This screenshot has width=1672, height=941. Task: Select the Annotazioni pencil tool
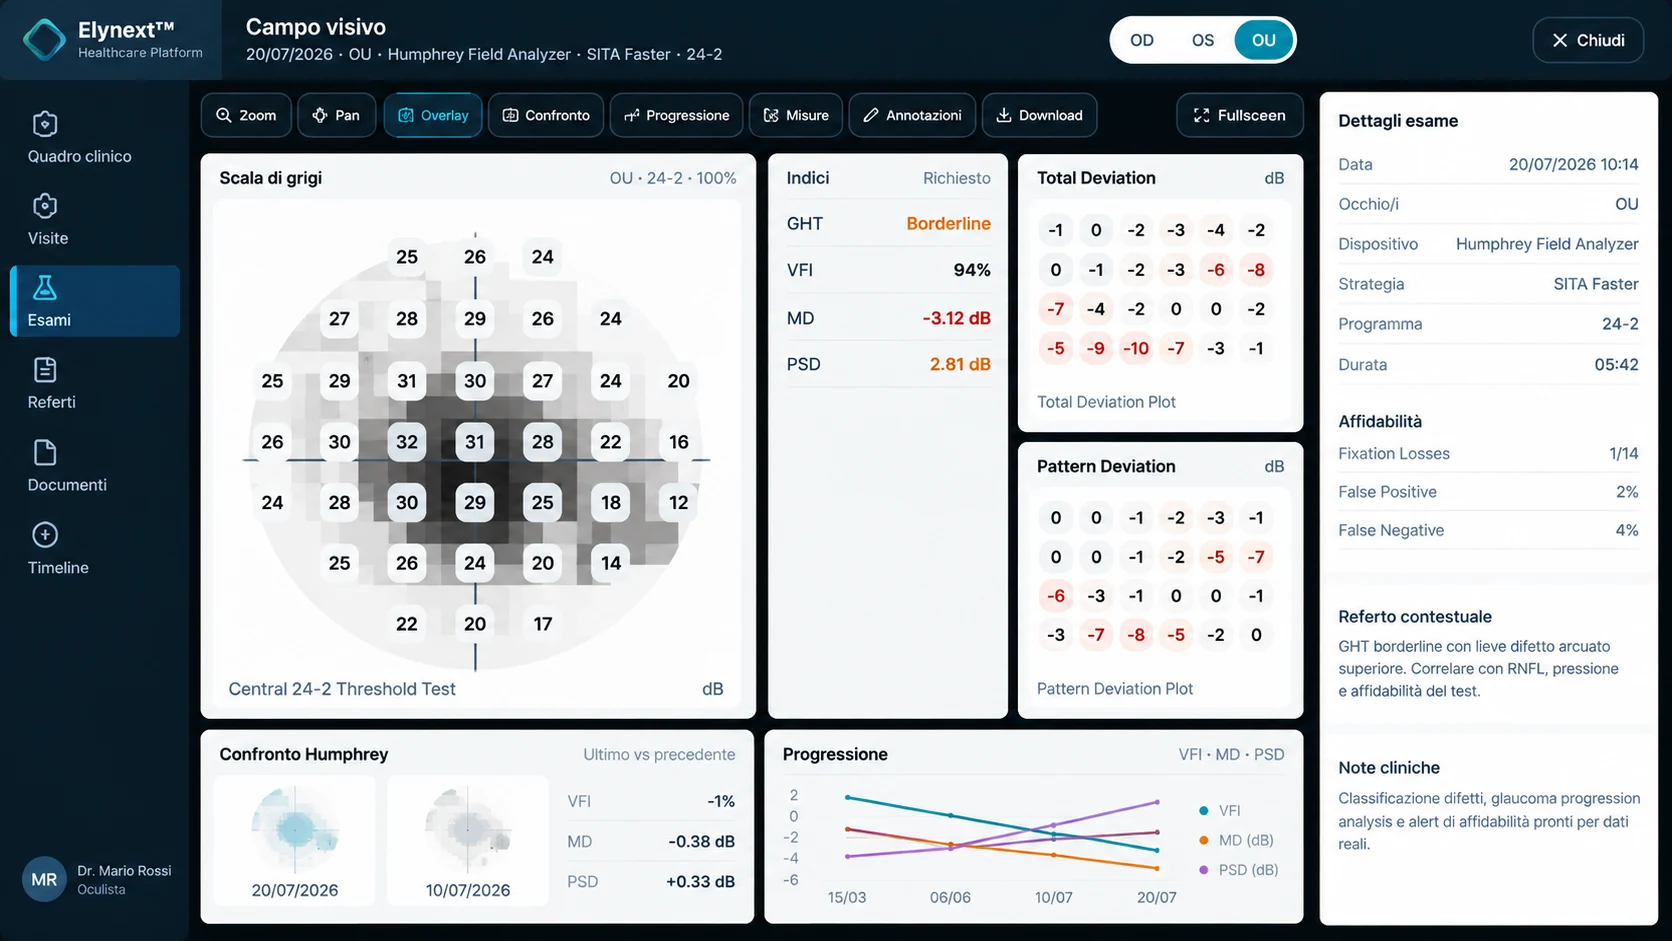pos(912,115)
